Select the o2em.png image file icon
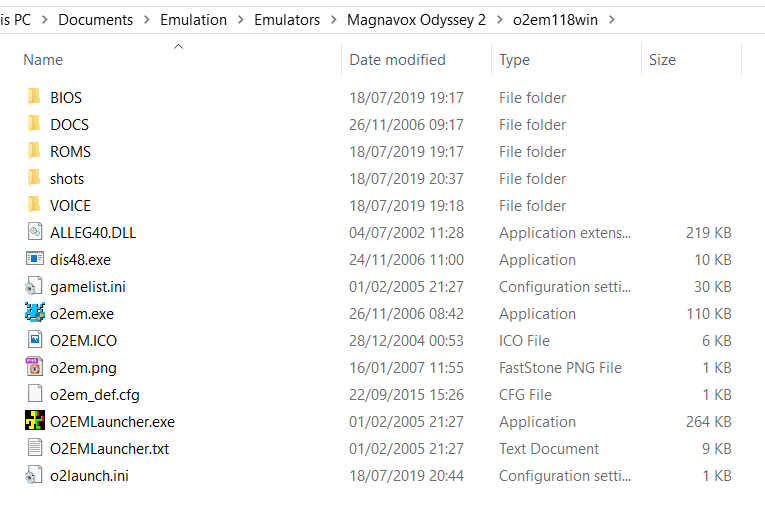Image resolution: width=765 pixels, height=527 pixels. click(35, 367)
